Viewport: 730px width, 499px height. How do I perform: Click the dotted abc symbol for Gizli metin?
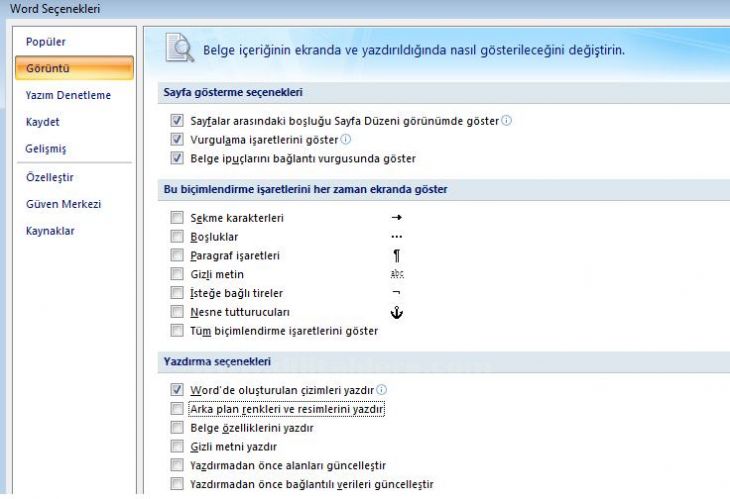pyautogui.click(x=397, y=274)
